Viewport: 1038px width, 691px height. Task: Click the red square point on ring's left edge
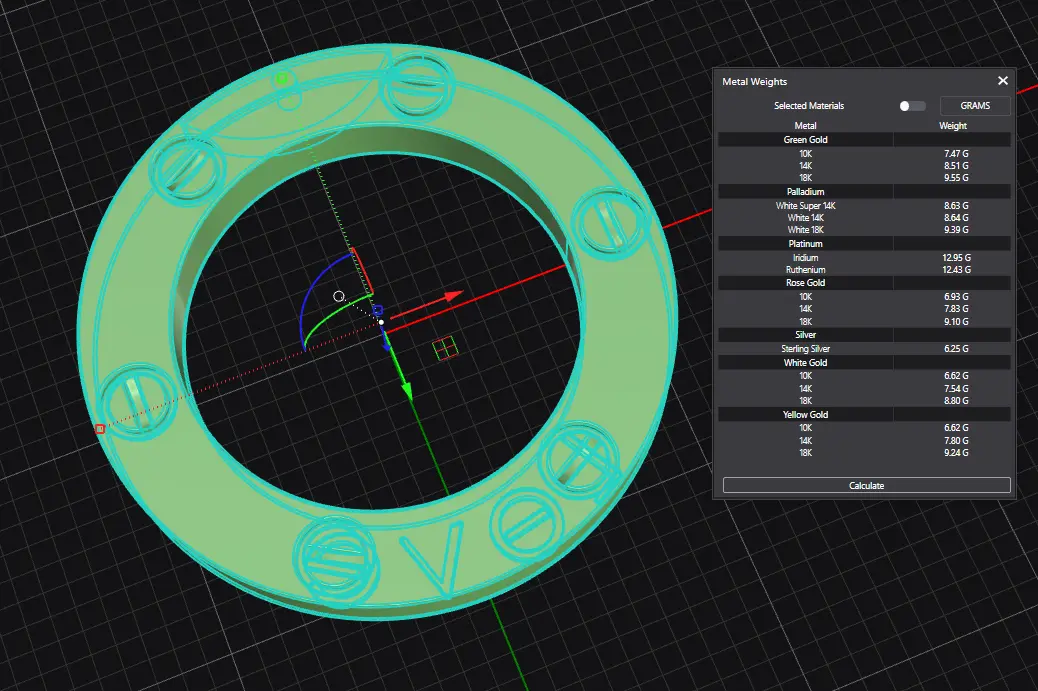[x=99, y=429]
